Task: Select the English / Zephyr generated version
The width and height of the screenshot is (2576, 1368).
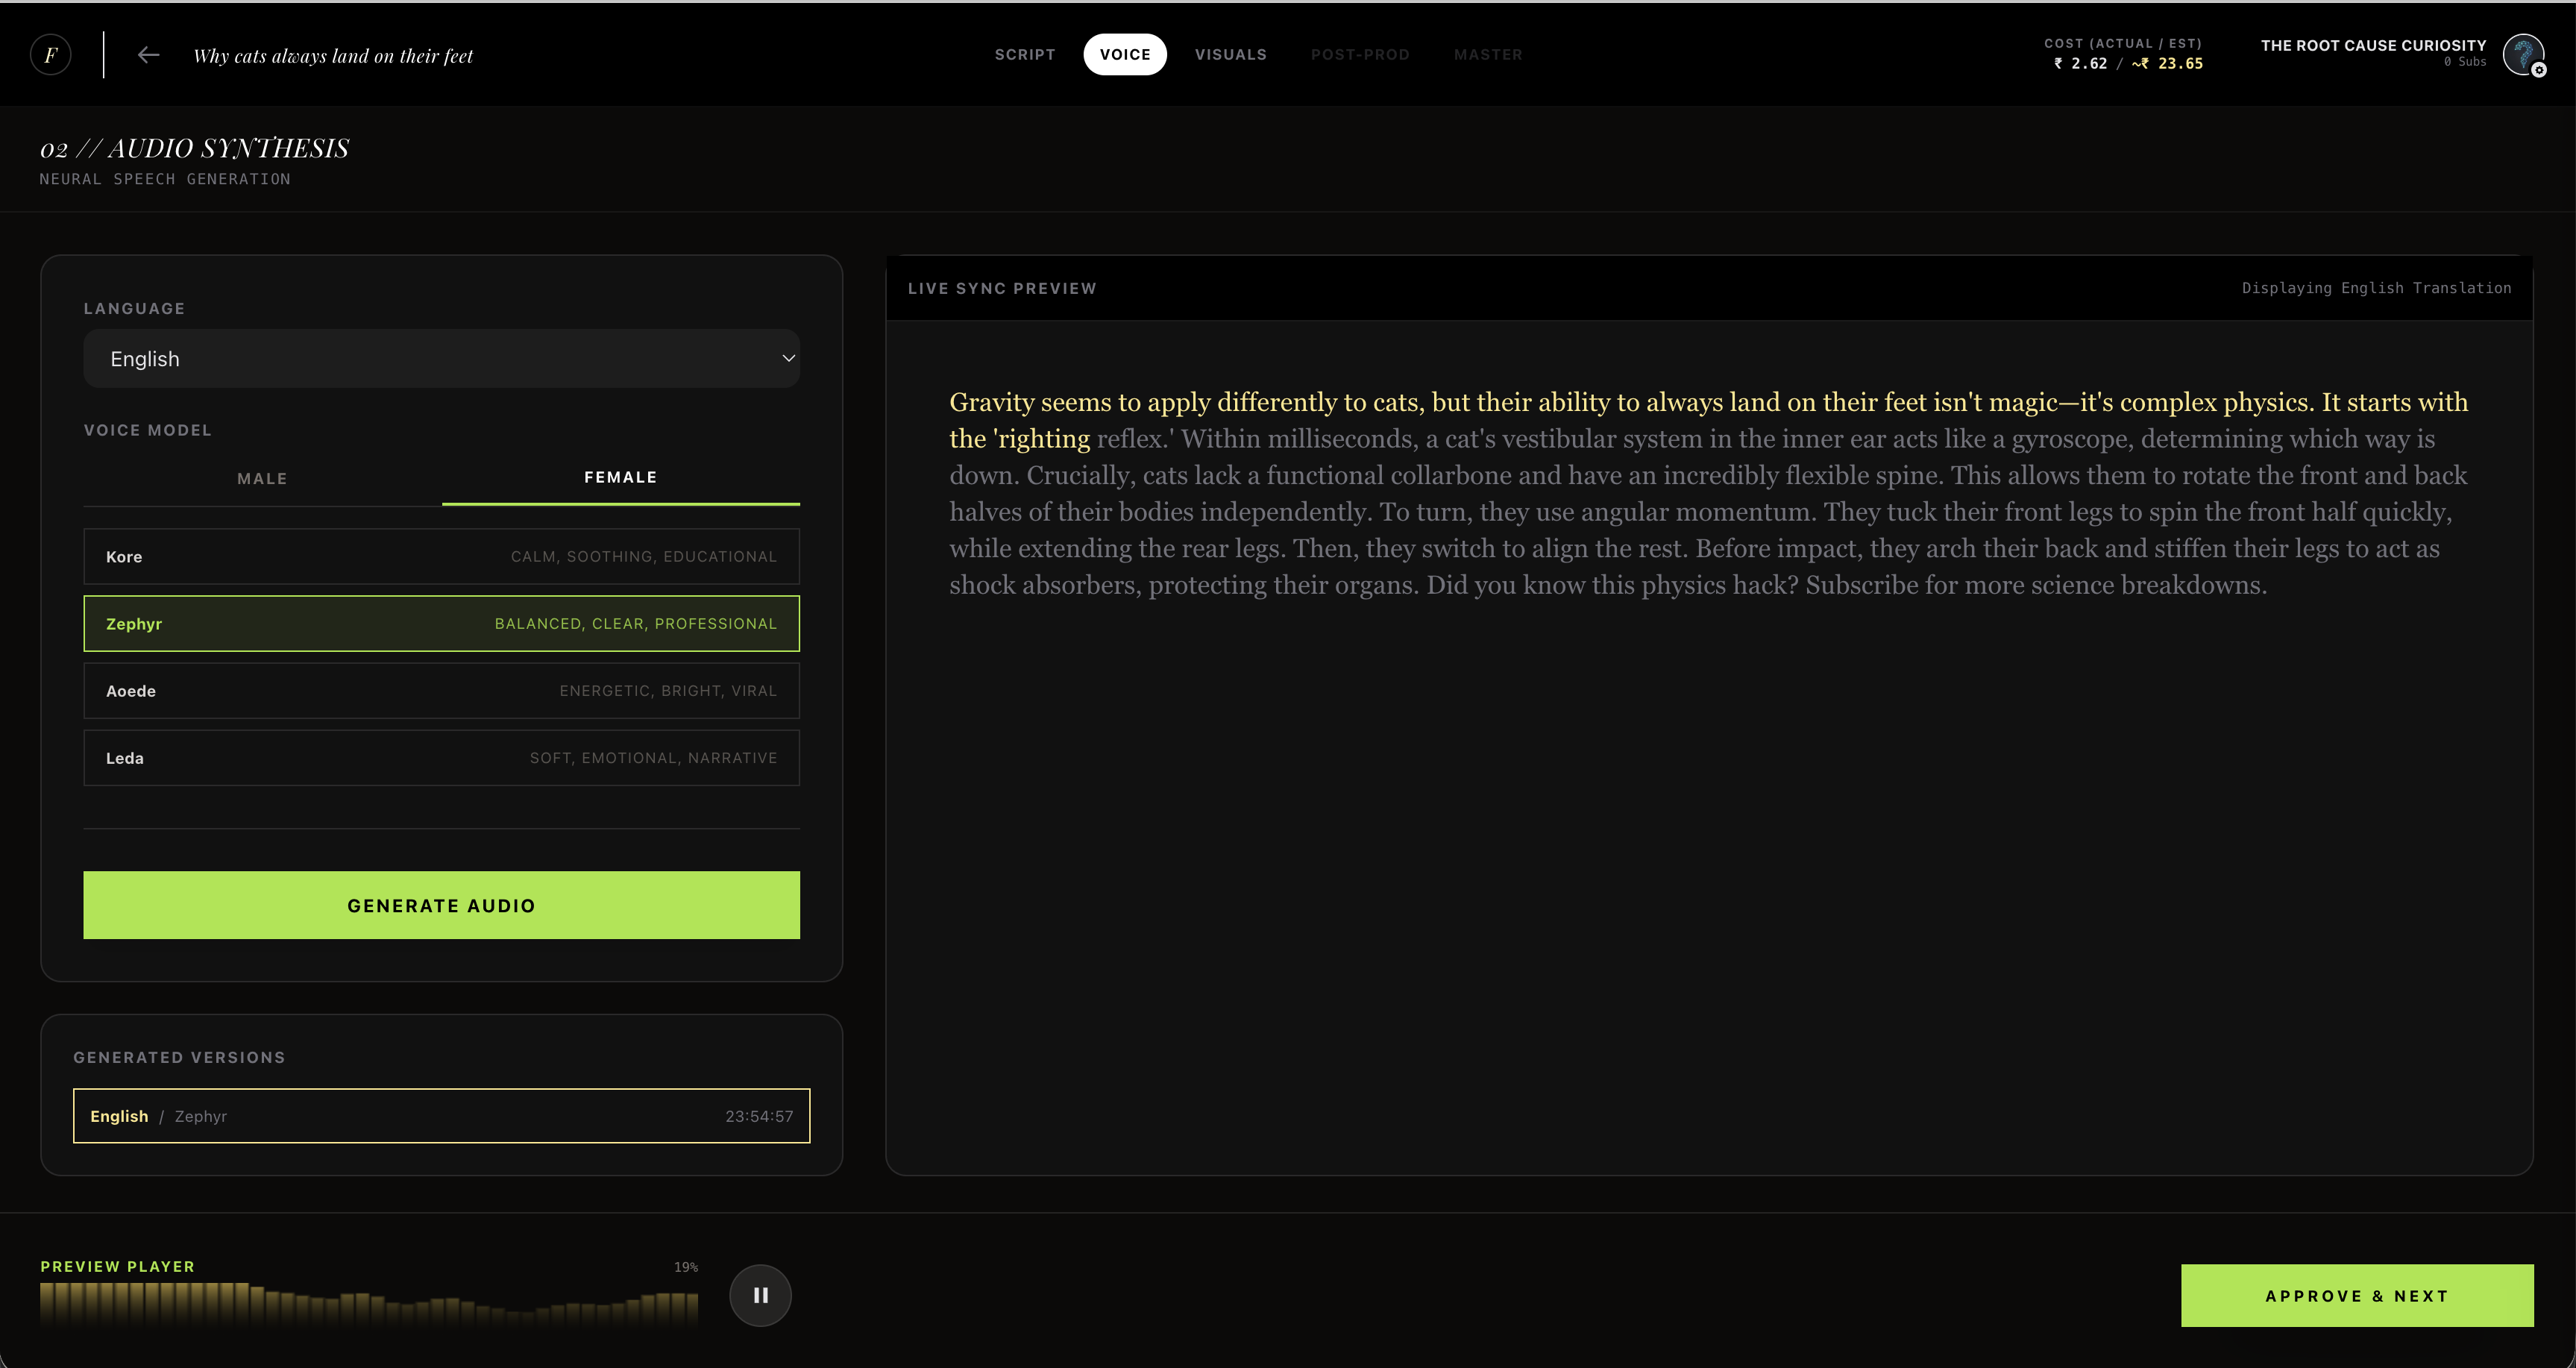Action: [441, 1116]
